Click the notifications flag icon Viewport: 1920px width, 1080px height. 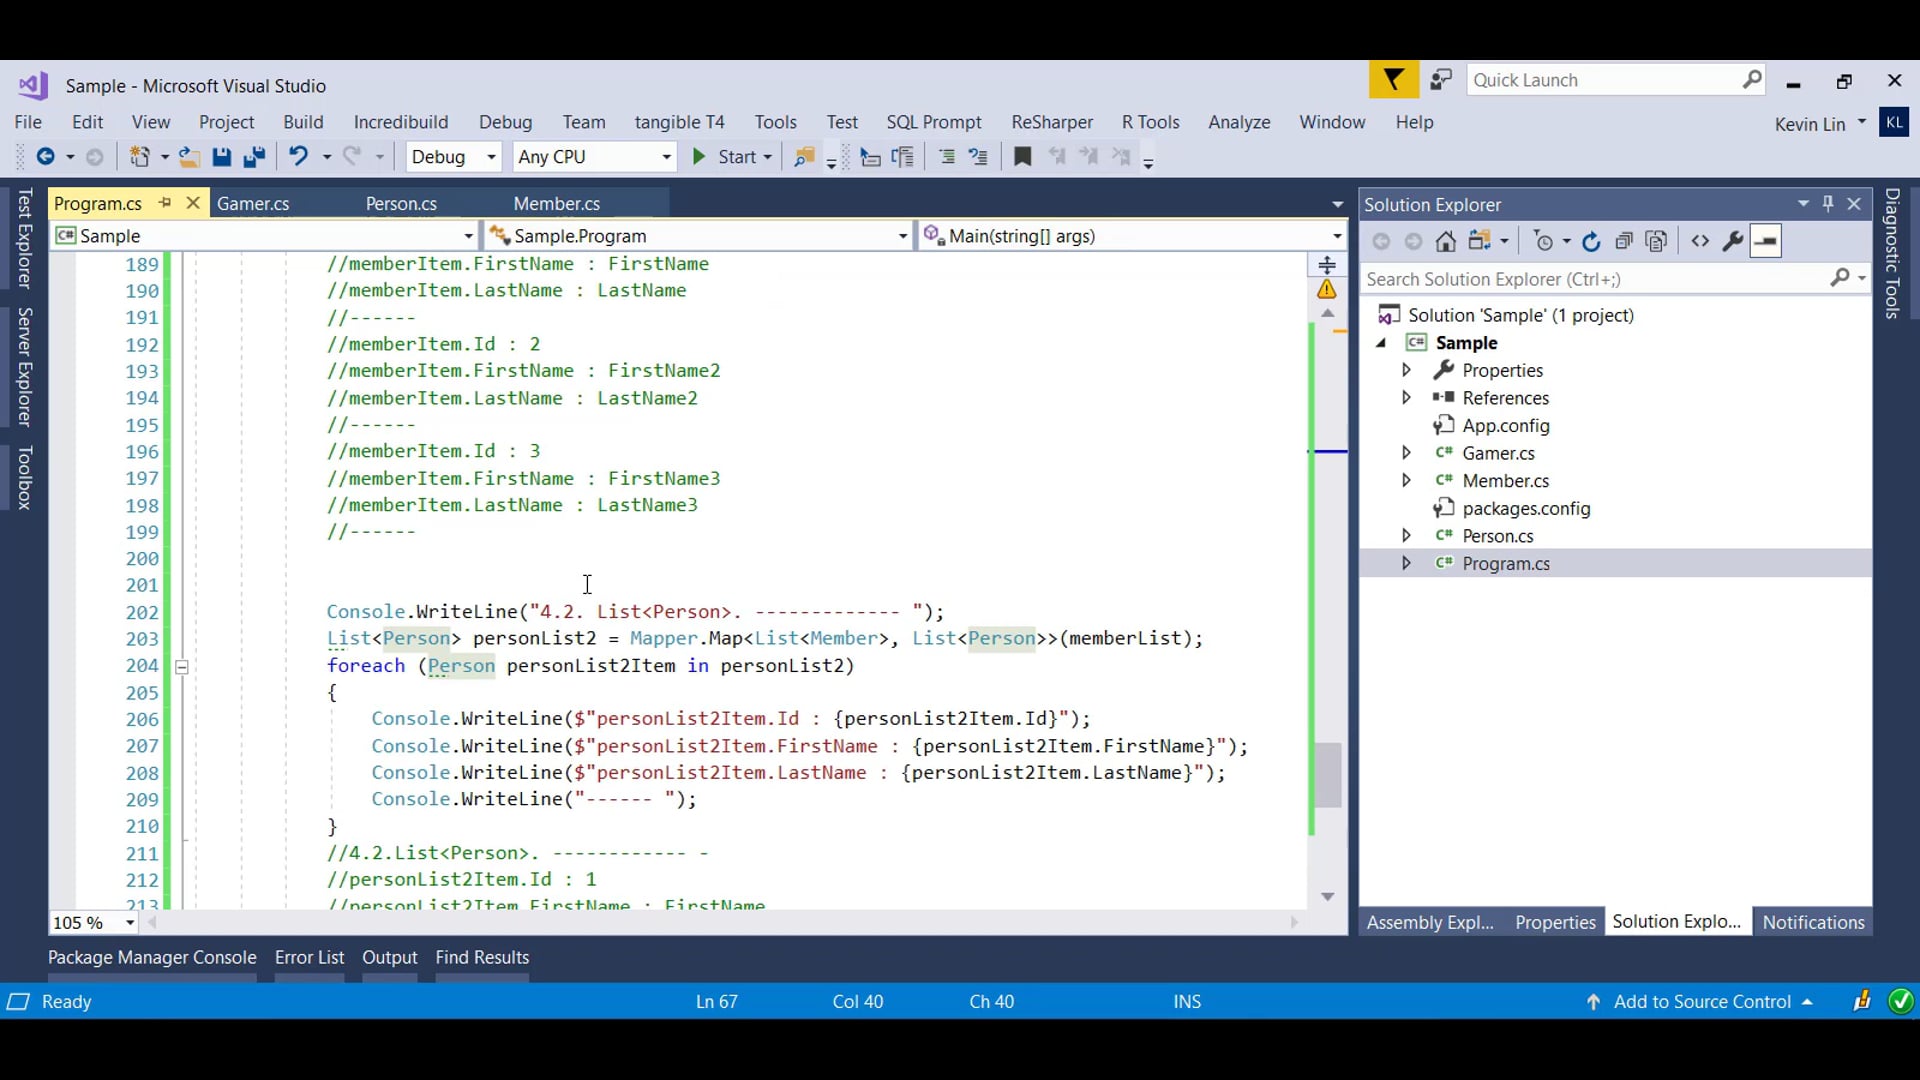pos(1393,80)
